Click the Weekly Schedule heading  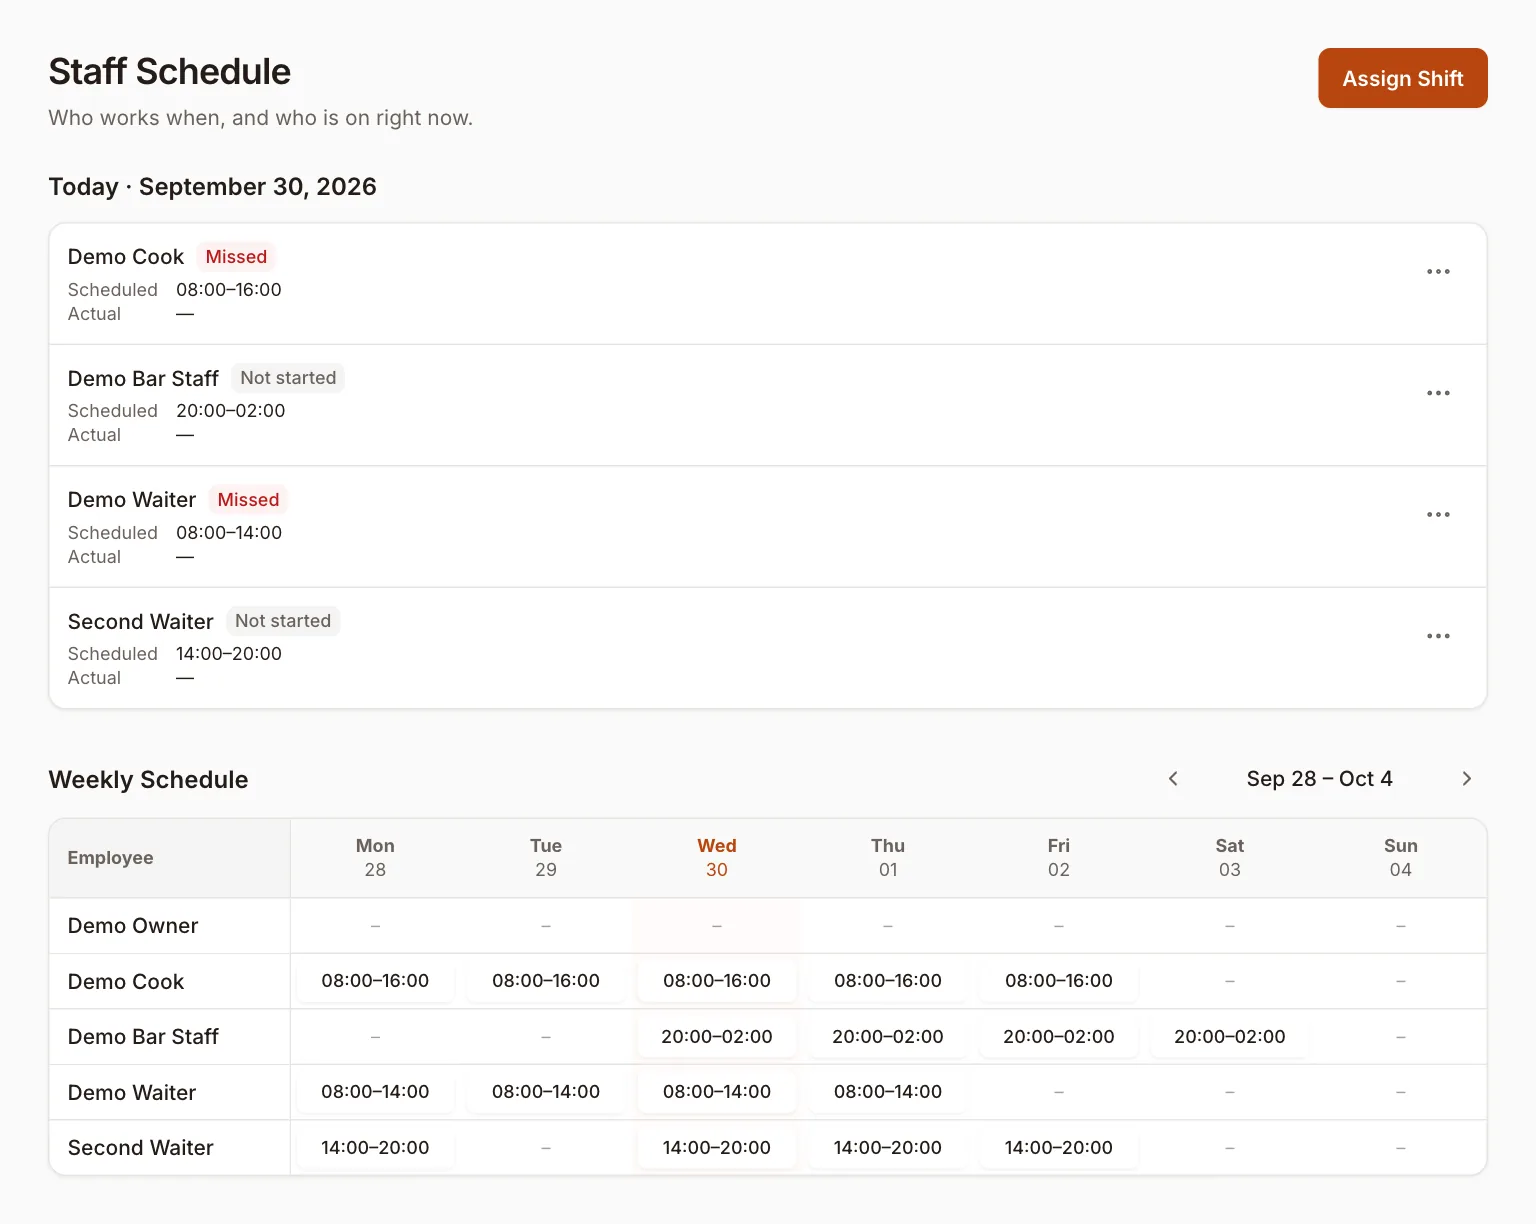[148, 780]
